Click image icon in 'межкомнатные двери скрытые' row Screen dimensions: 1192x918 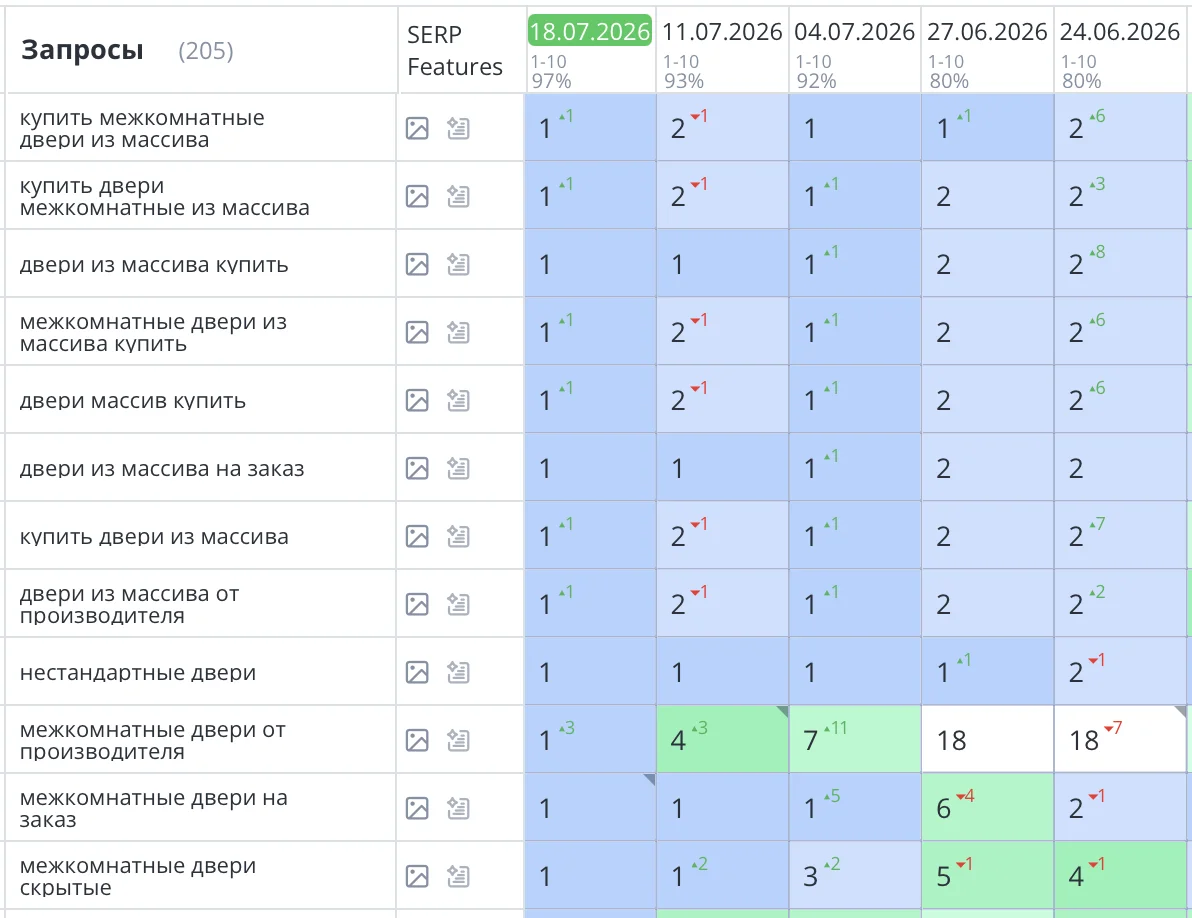click(x=417, y=876)
